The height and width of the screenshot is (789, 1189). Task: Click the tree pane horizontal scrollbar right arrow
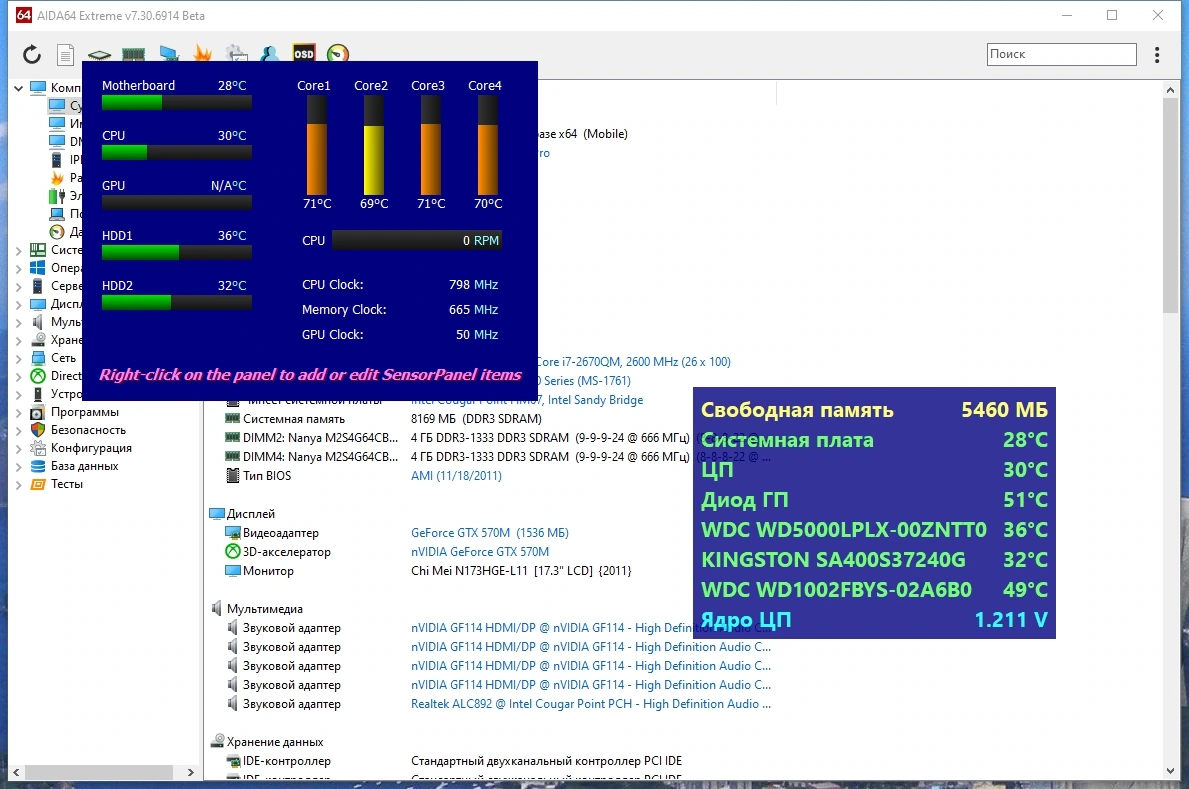(190, 772)
